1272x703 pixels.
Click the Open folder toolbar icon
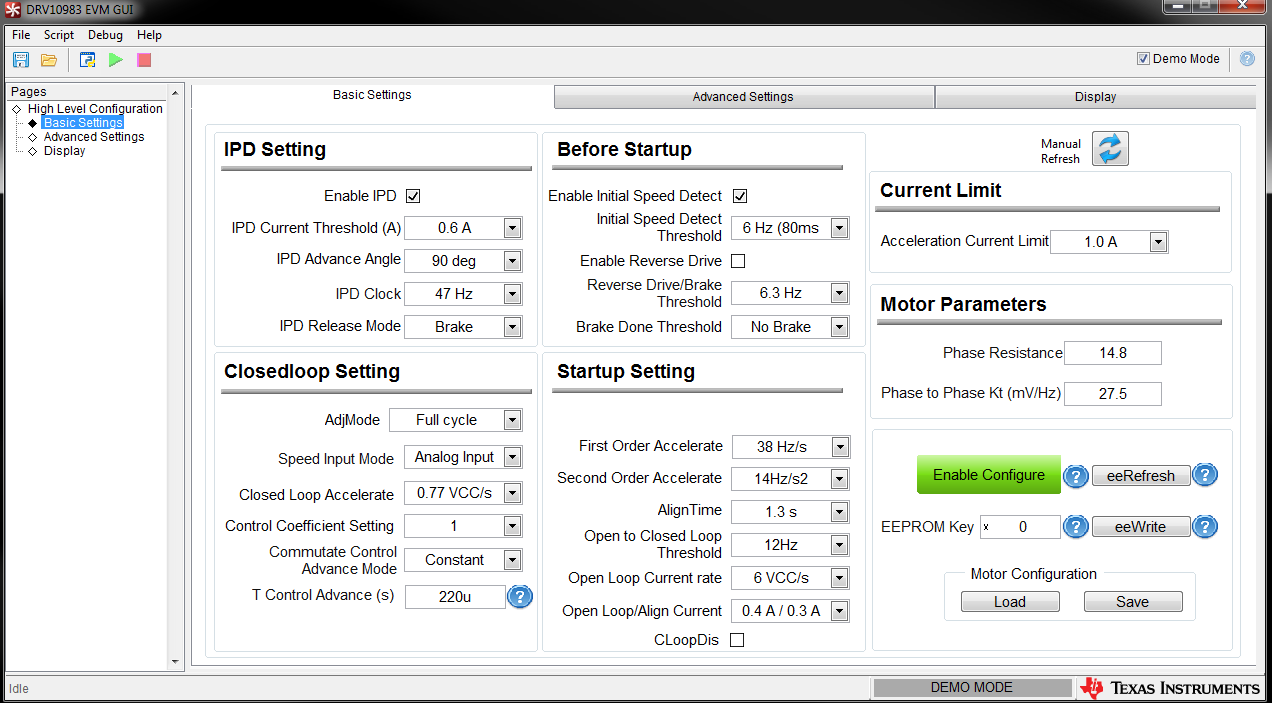pyautogui.click(x=48, y=60)
